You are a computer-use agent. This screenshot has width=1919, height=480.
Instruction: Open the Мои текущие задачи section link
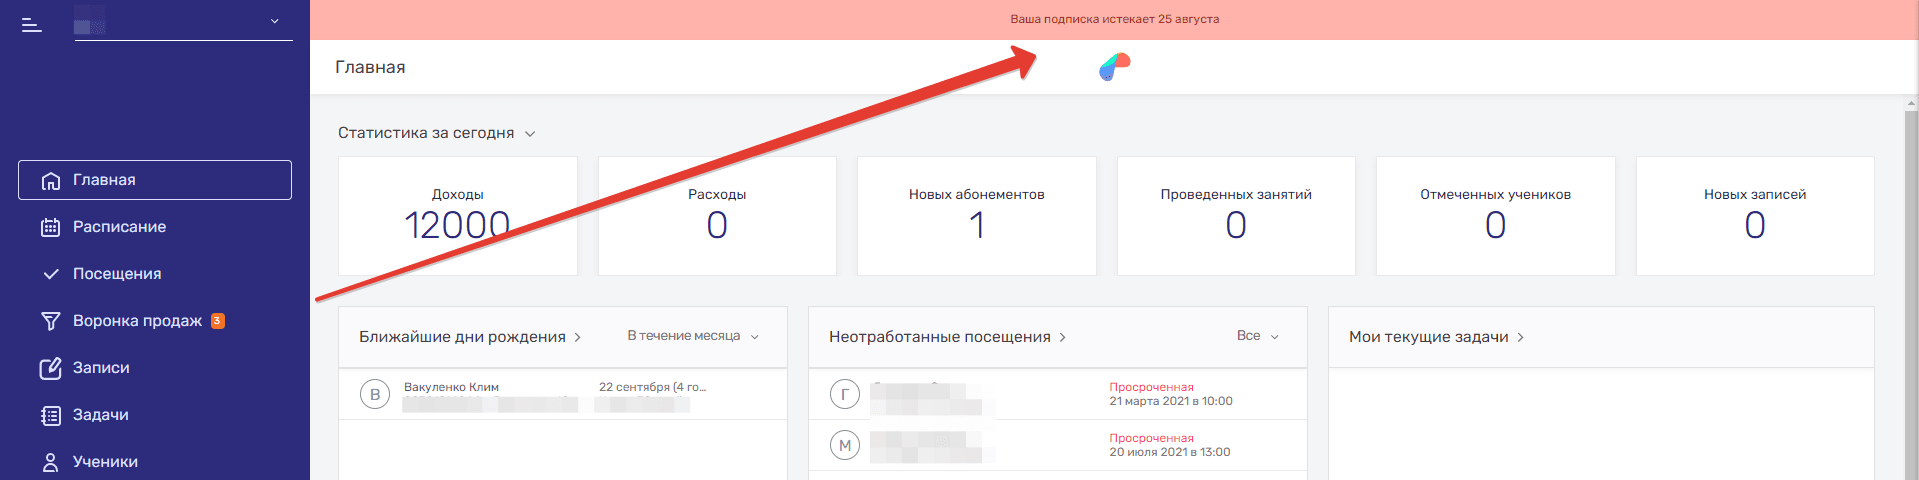click(1435, 337)
